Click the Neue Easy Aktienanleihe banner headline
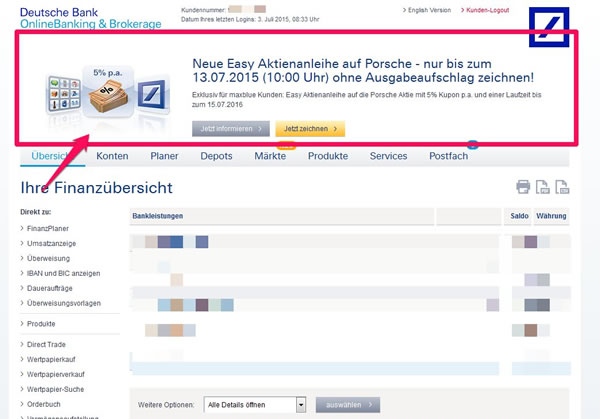This screenshot has height=419, width=600. coord(363,70)
